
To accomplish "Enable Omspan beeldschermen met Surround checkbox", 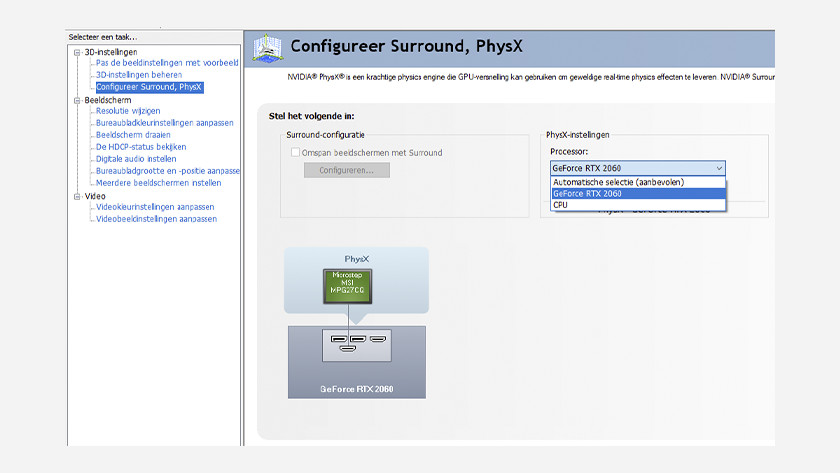I will pos(295,153).
